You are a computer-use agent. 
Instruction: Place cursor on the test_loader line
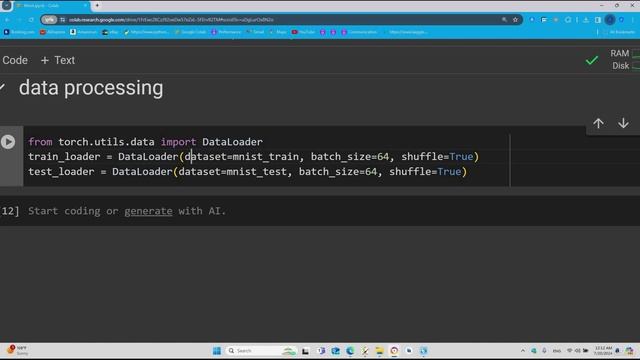click(x=247, y=172)
